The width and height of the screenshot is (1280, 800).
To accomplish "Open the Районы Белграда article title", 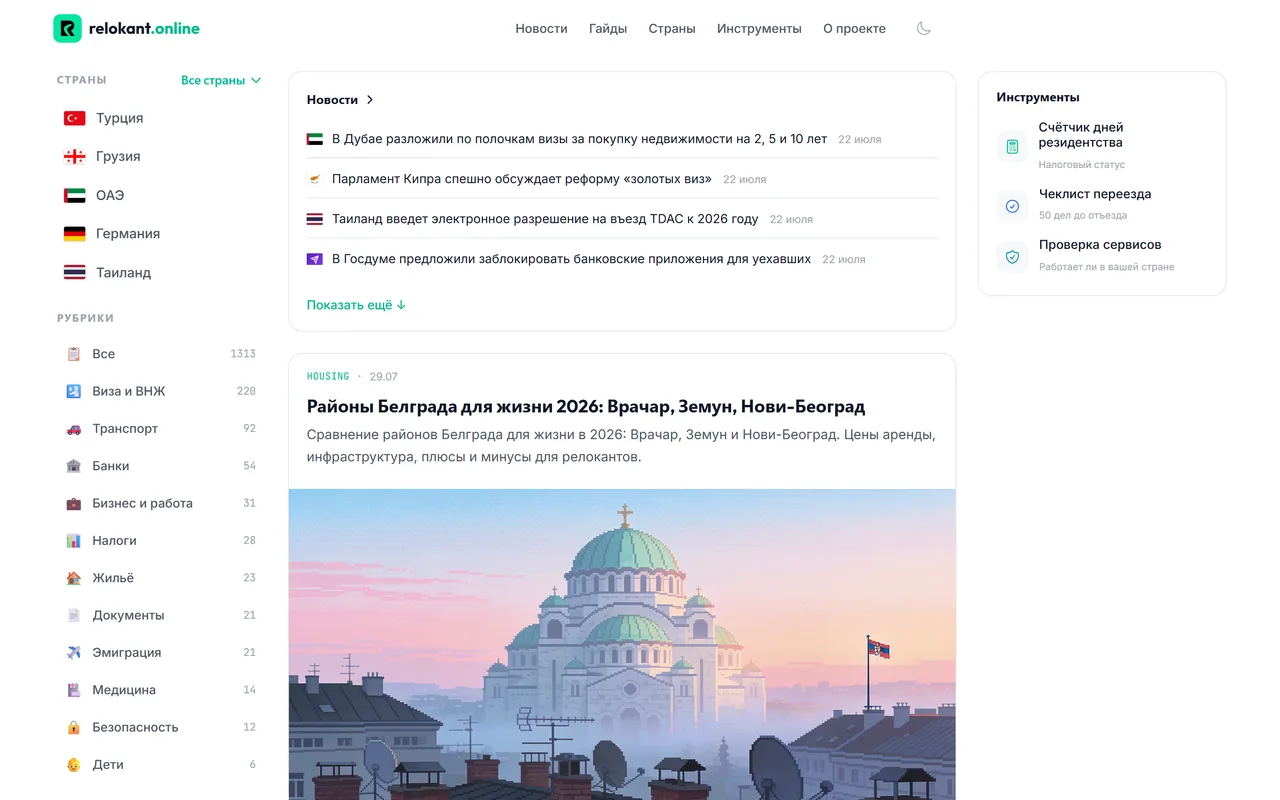I will (x=586, y=407).
